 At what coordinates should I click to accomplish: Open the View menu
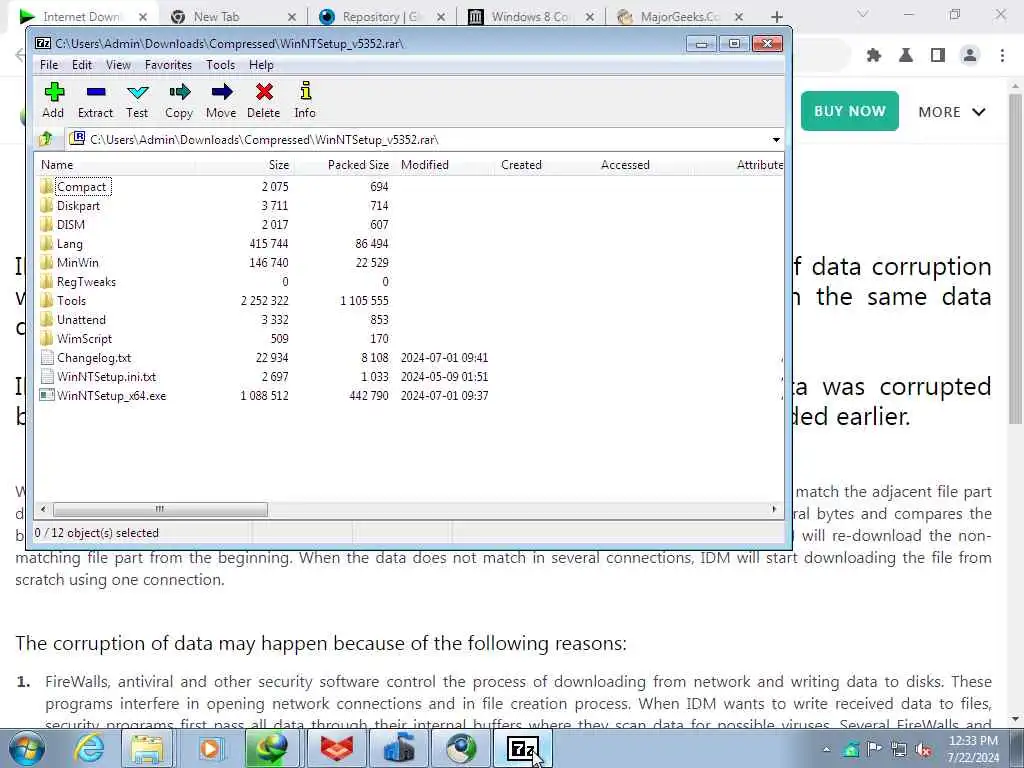118,65
